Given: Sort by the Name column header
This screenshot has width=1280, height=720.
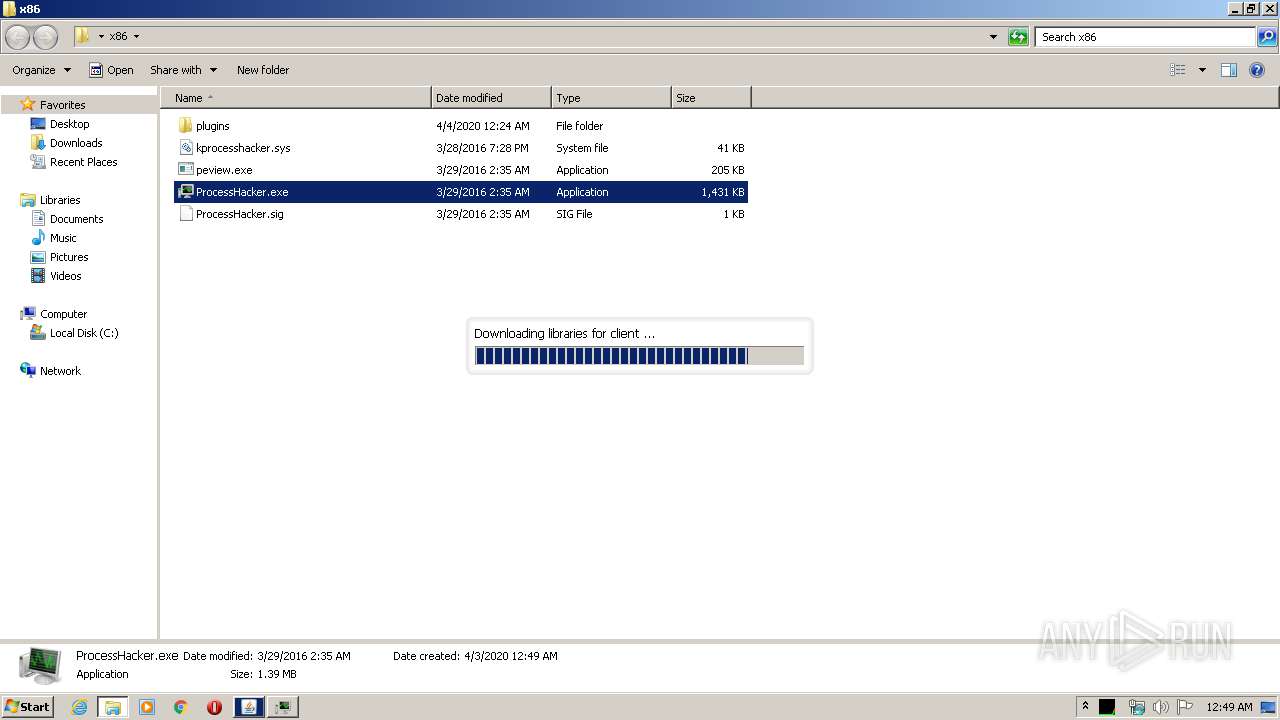Looking at the screenshot, I should tap(296, 98).
